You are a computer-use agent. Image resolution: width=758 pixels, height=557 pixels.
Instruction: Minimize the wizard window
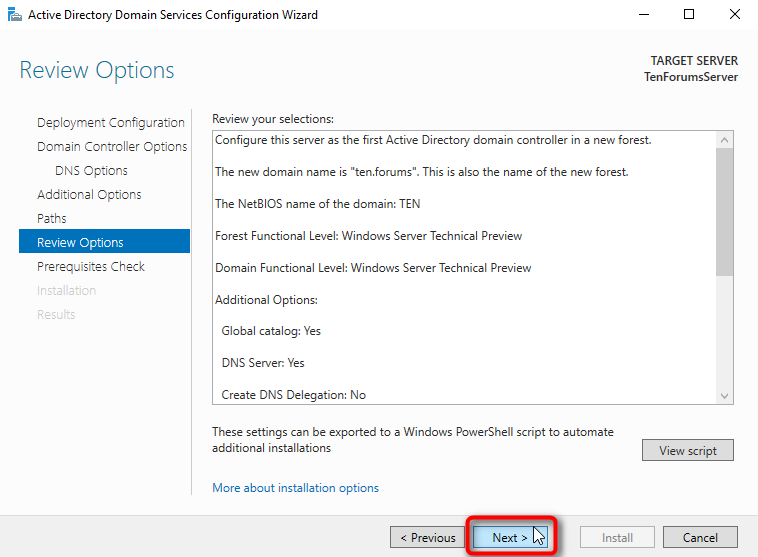[x=643, y=15]
